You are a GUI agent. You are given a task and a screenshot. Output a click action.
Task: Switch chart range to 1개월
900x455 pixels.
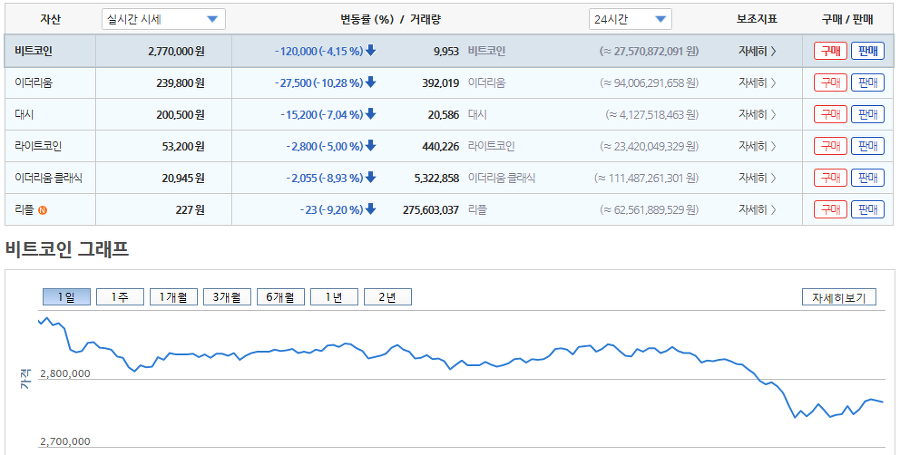coord(173,297)
